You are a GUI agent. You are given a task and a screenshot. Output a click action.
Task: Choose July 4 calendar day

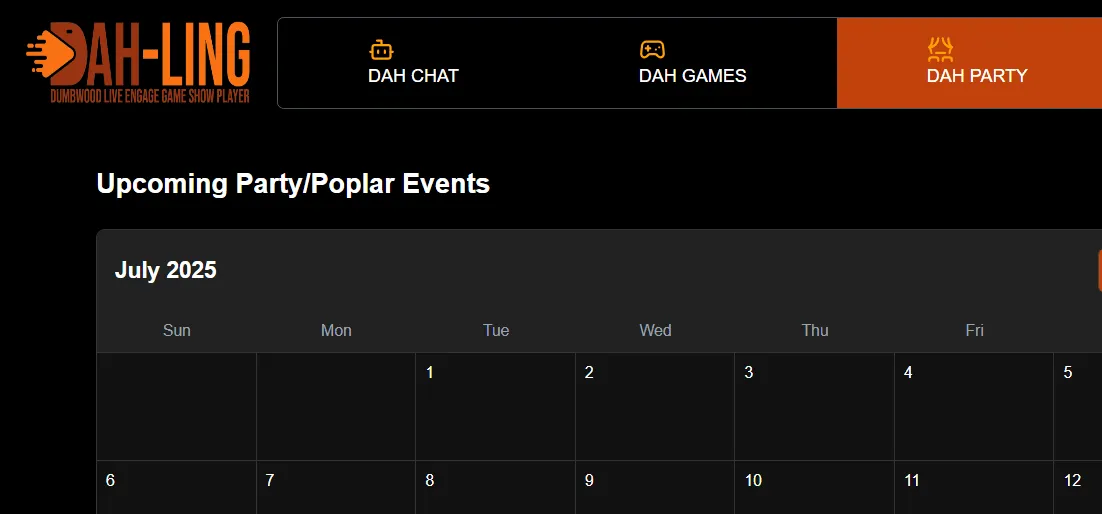[x=974, y=406]
